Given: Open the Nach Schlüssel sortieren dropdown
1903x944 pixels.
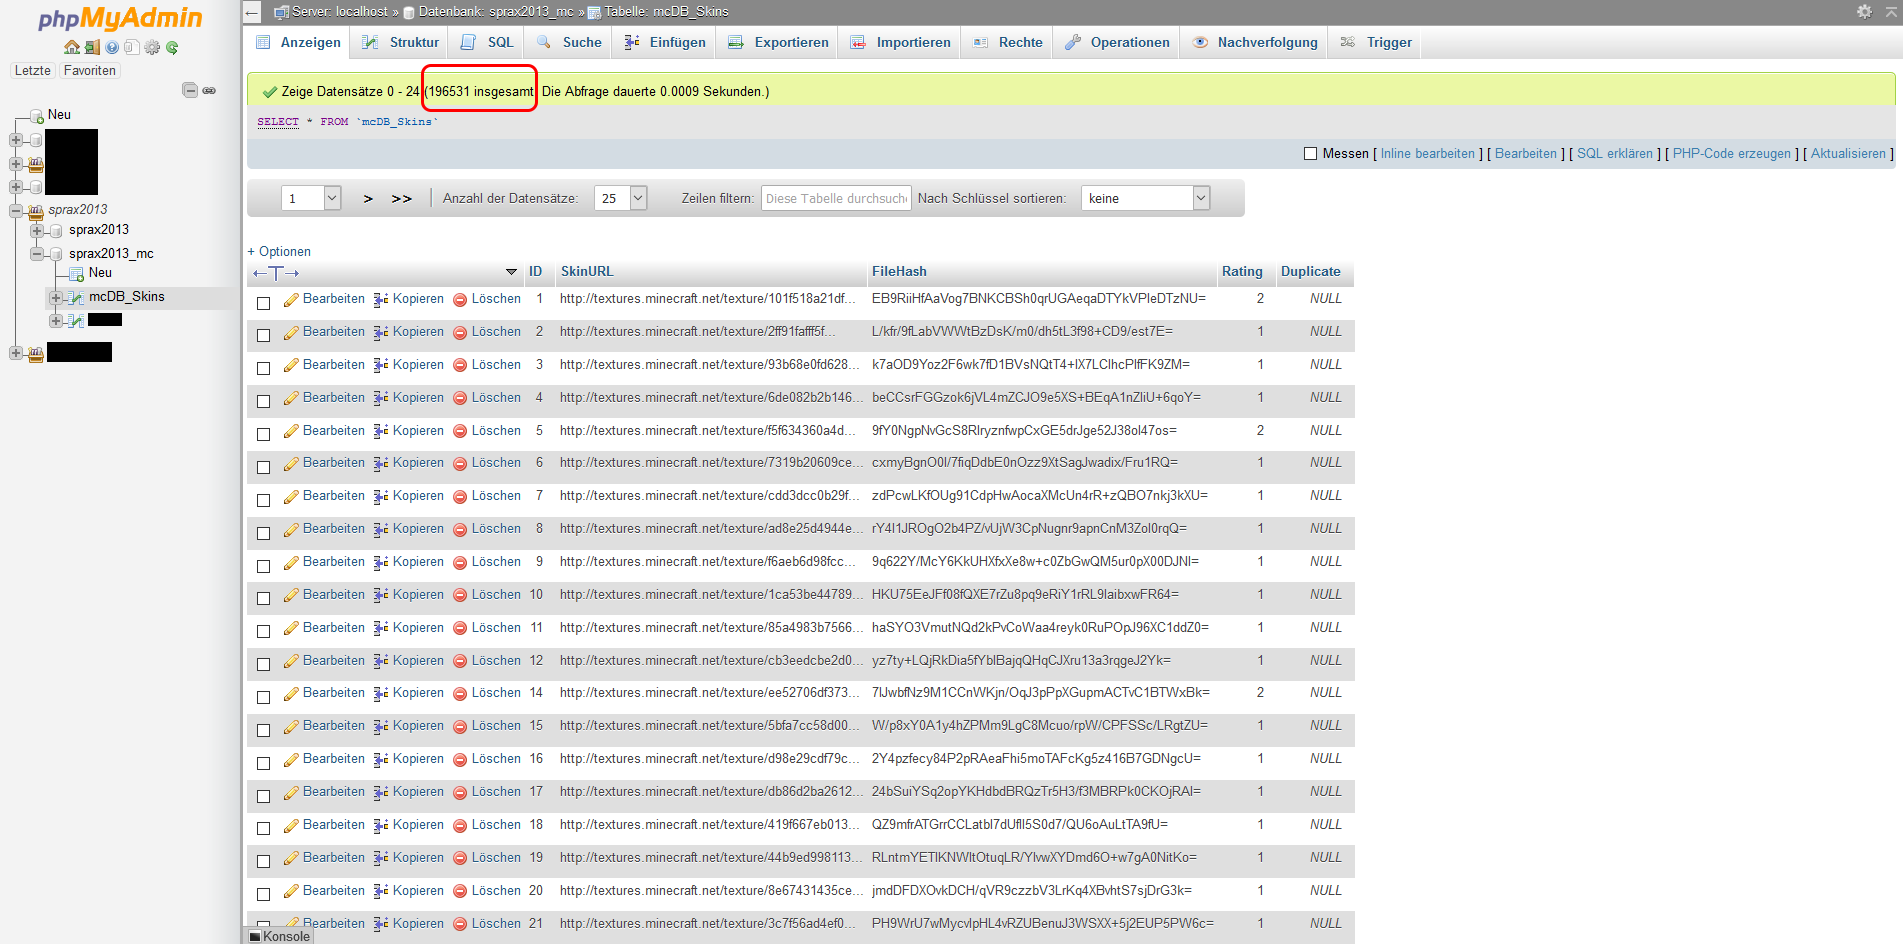Looking at the screenshot, I should click(1146, 198).
